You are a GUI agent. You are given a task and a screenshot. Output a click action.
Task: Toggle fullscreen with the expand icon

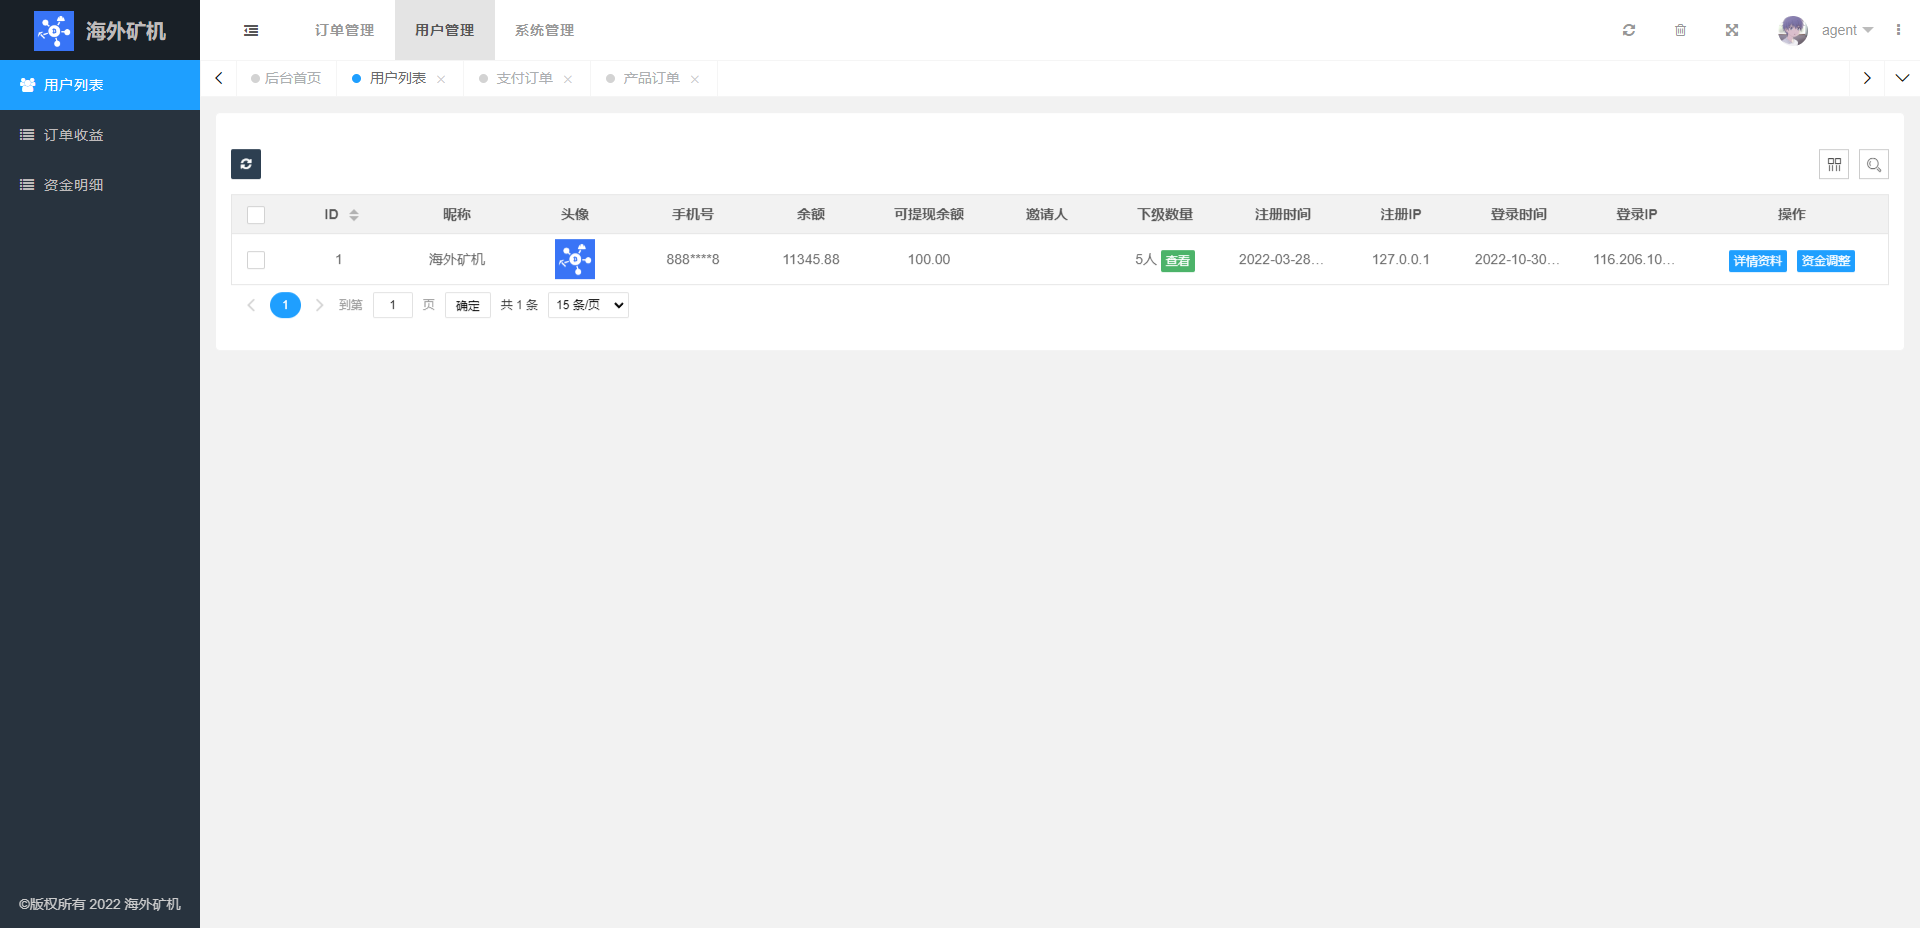1732,30
